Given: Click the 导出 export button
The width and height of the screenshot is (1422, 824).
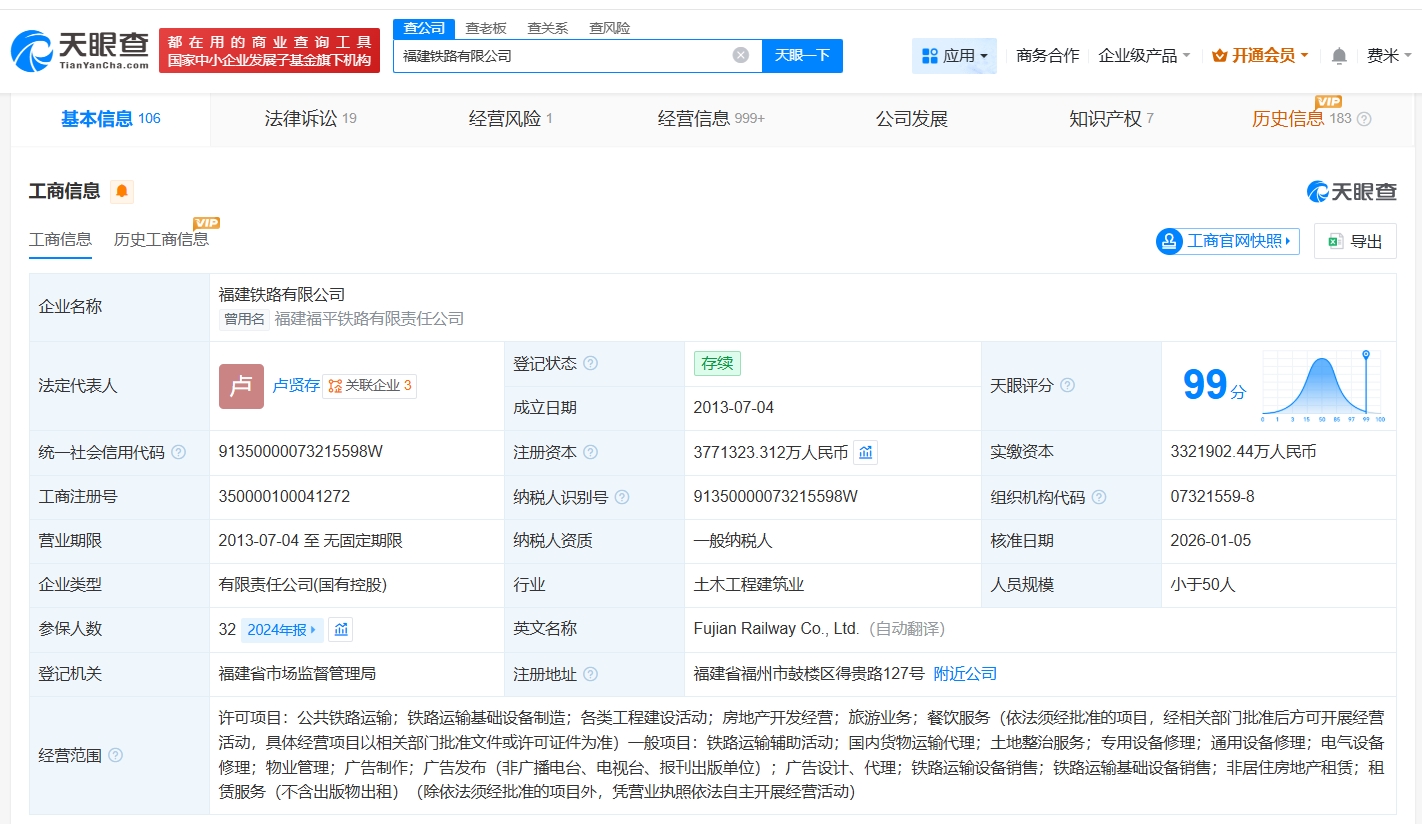Looking at the screenshot, I should click(x=1355, y=241).
